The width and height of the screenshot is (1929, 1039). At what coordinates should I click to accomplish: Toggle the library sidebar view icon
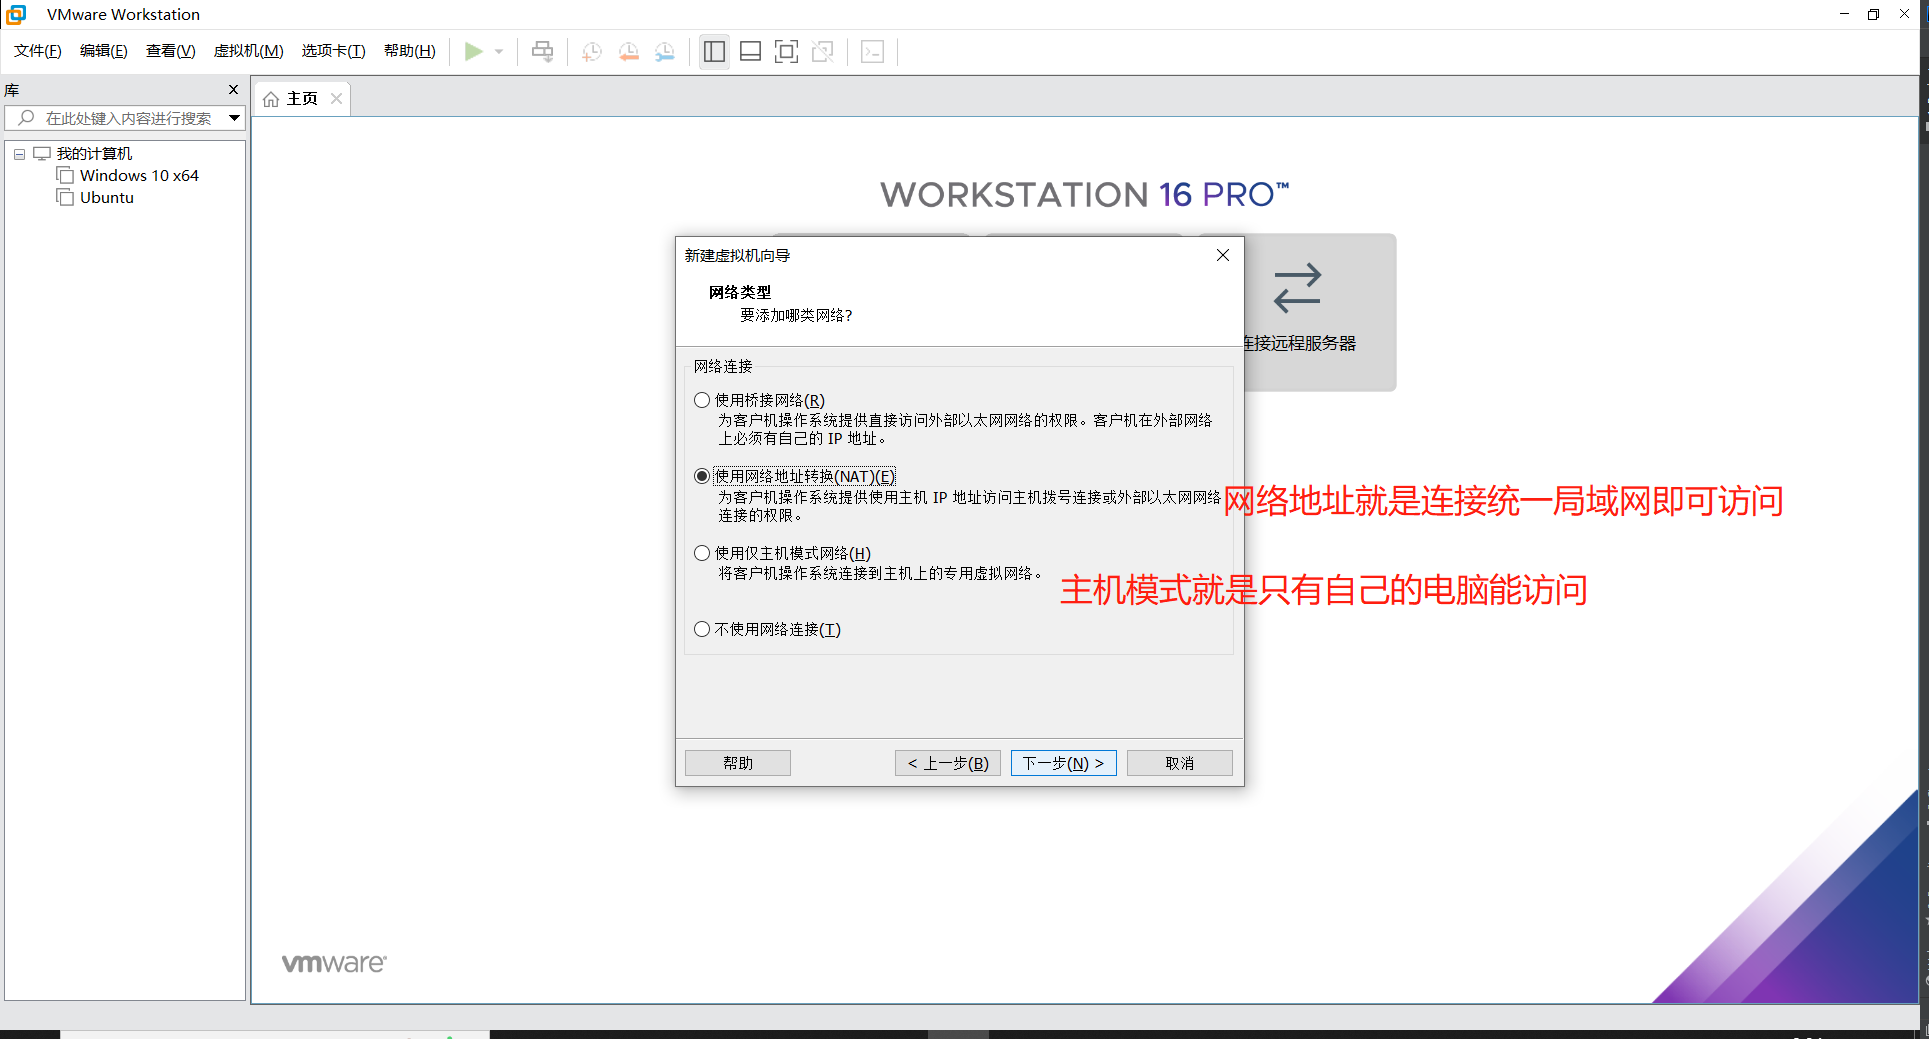[x=714, y=51]
